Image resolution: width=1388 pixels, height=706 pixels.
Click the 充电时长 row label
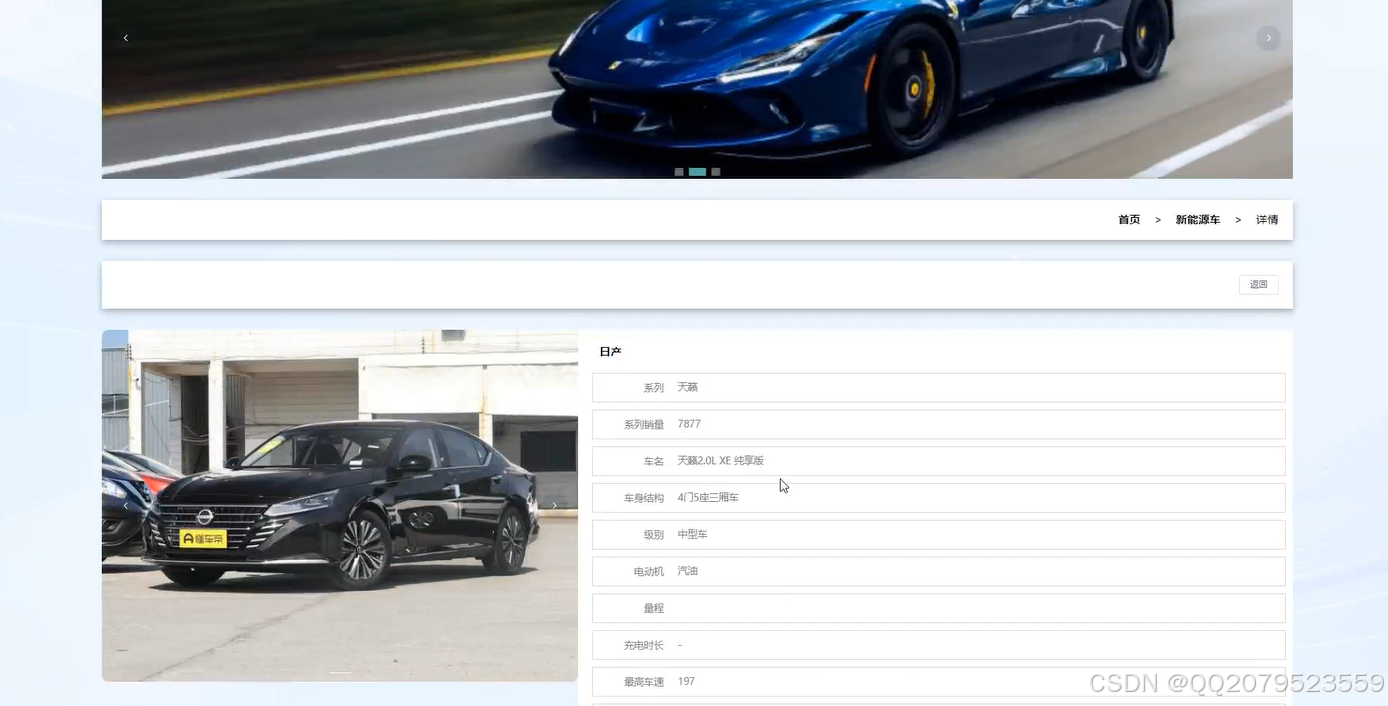point(644,645)
